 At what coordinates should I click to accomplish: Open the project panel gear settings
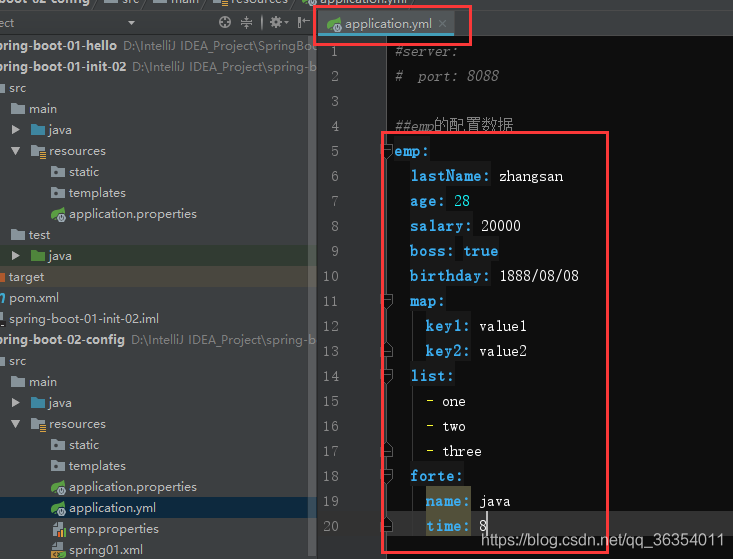(x=279, y=22)
